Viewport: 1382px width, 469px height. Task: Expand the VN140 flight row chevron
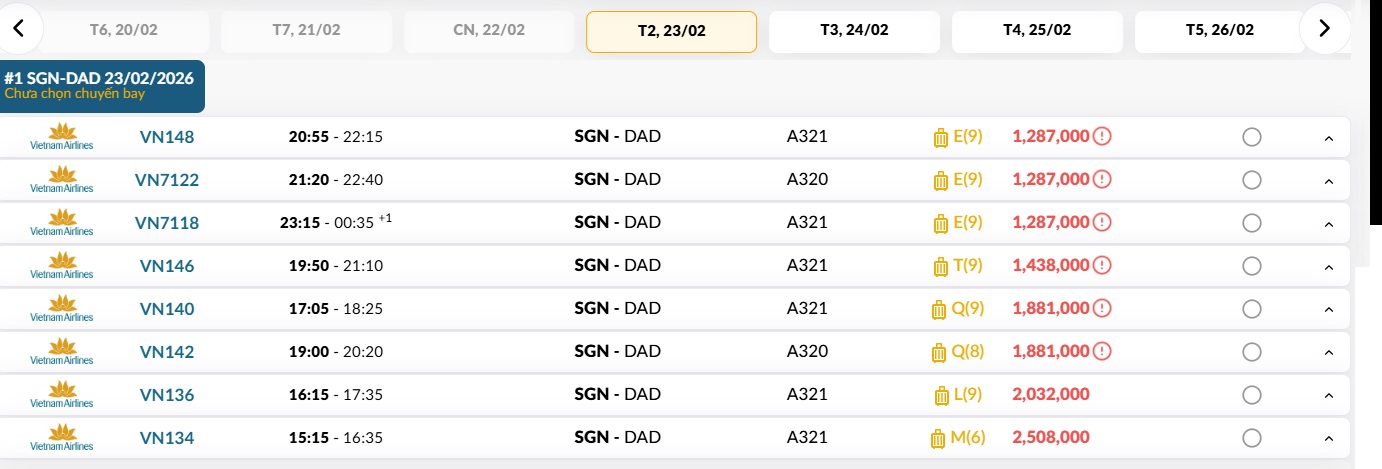1329,310
